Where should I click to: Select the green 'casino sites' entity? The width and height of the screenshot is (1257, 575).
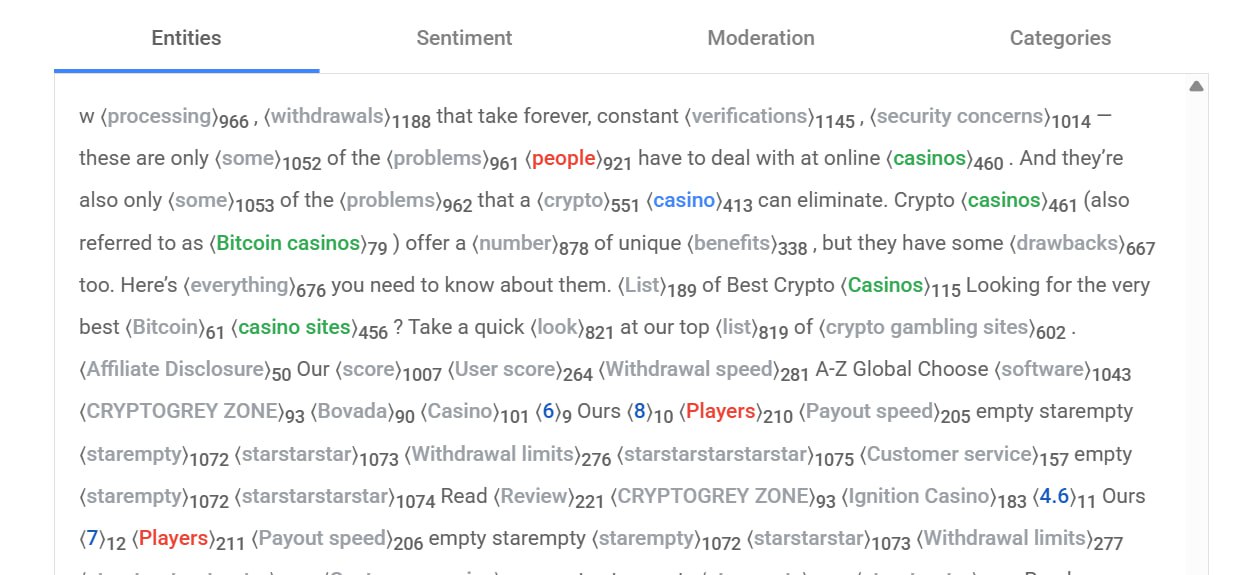click(295, 327)
